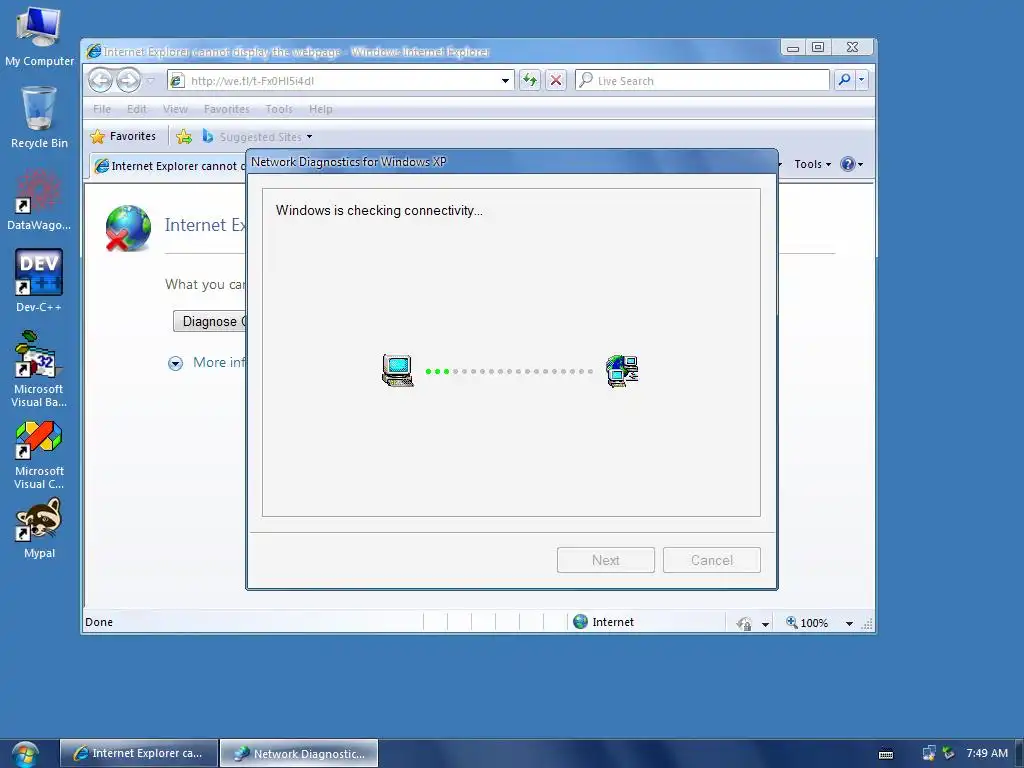
Task: Select the Dev-C++ desktop shortcut
Action: [39, 281]
